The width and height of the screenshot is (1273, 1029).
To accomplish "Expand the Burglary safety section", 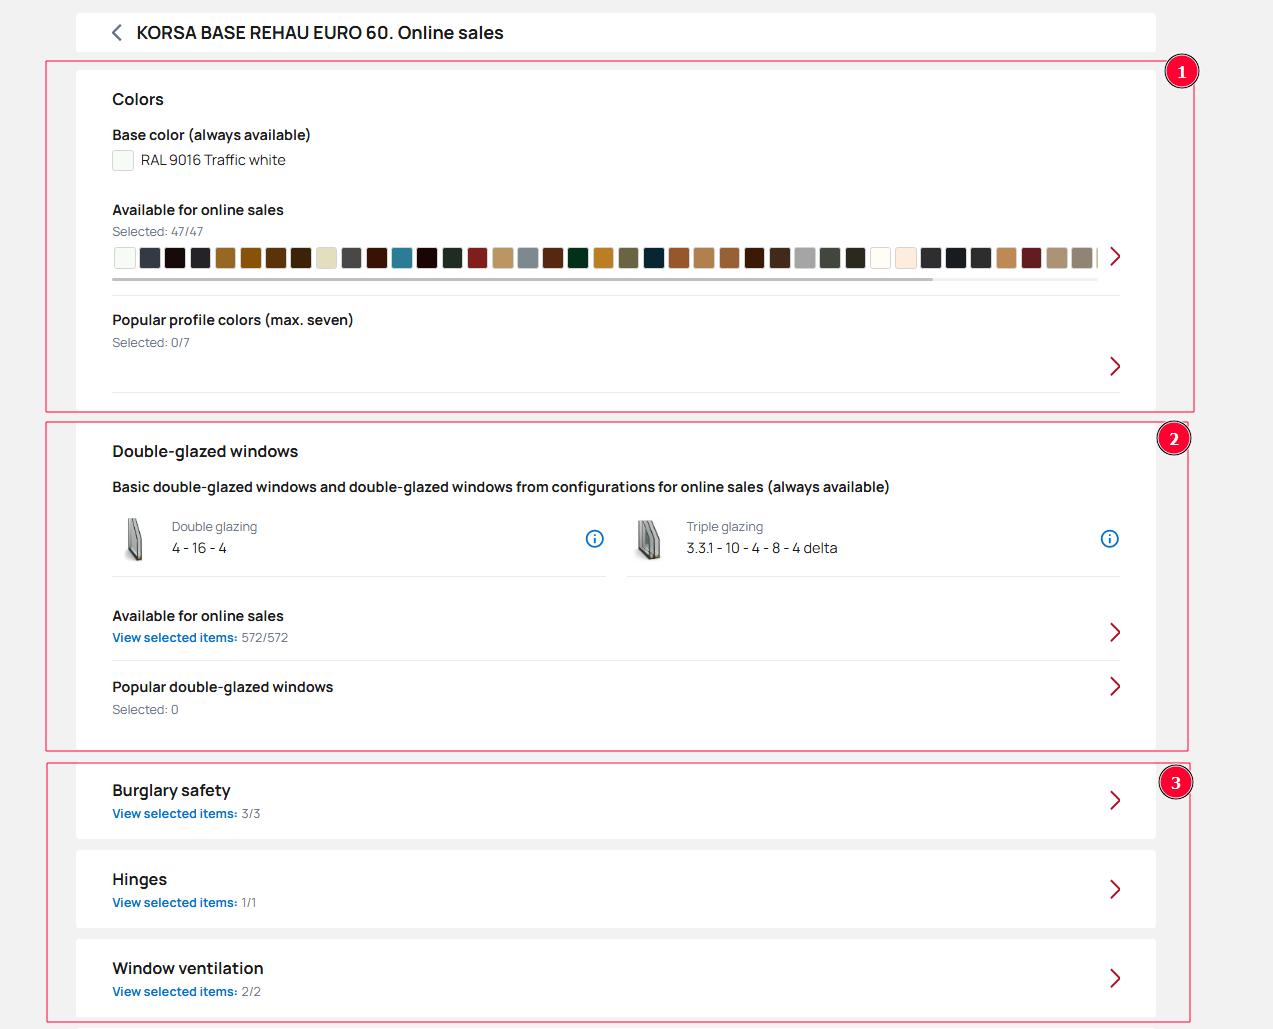I will [x=1114, y=800].
